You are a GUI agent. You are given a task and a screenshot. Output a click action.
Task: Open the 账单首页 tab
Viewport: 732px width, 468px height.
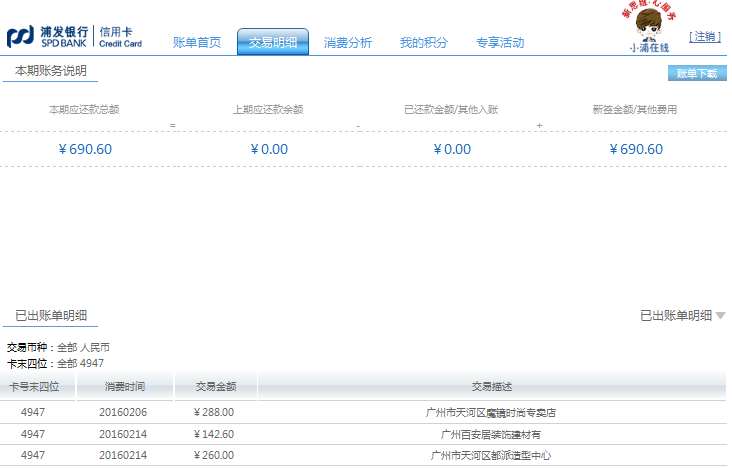(x=196, y=42)
